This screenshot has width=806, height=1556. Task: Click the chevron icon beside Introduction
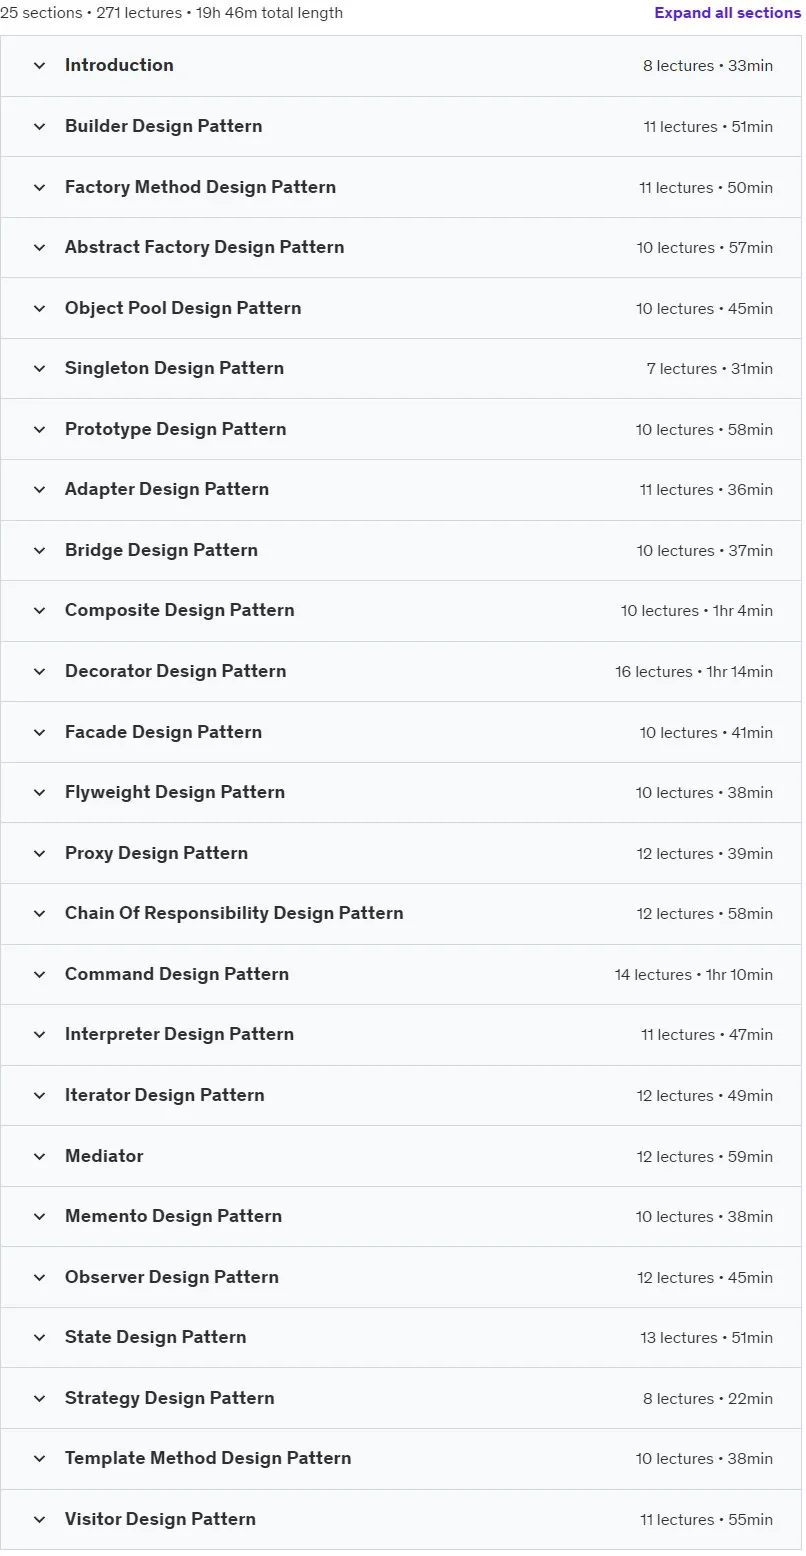point(40,66)
